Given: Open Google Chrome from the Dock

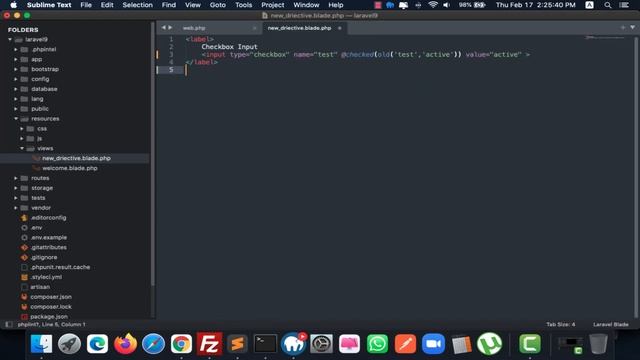Looking at the screenshot, I should pyautogui.click(x=181, y=344).
